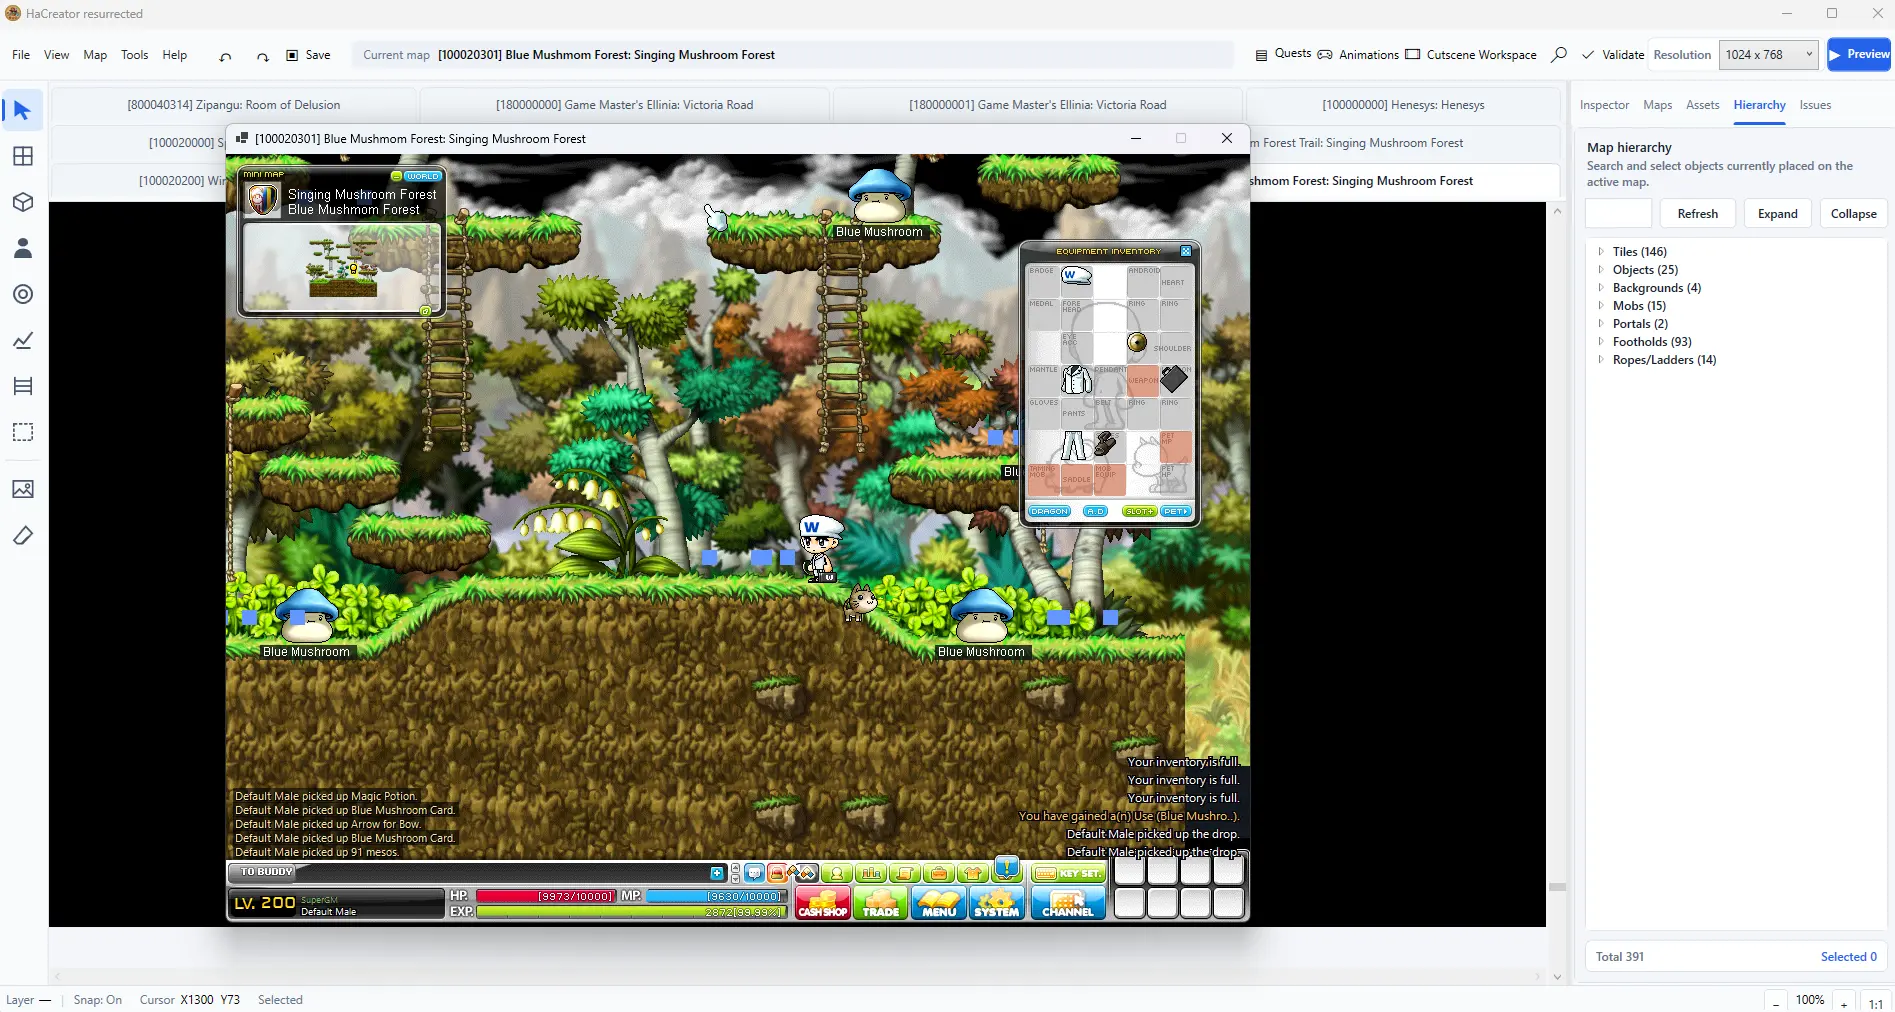
Task: Open Zipangu: Room of Delusion map tab
Action: pyautogui.click(x=234, y=105)
